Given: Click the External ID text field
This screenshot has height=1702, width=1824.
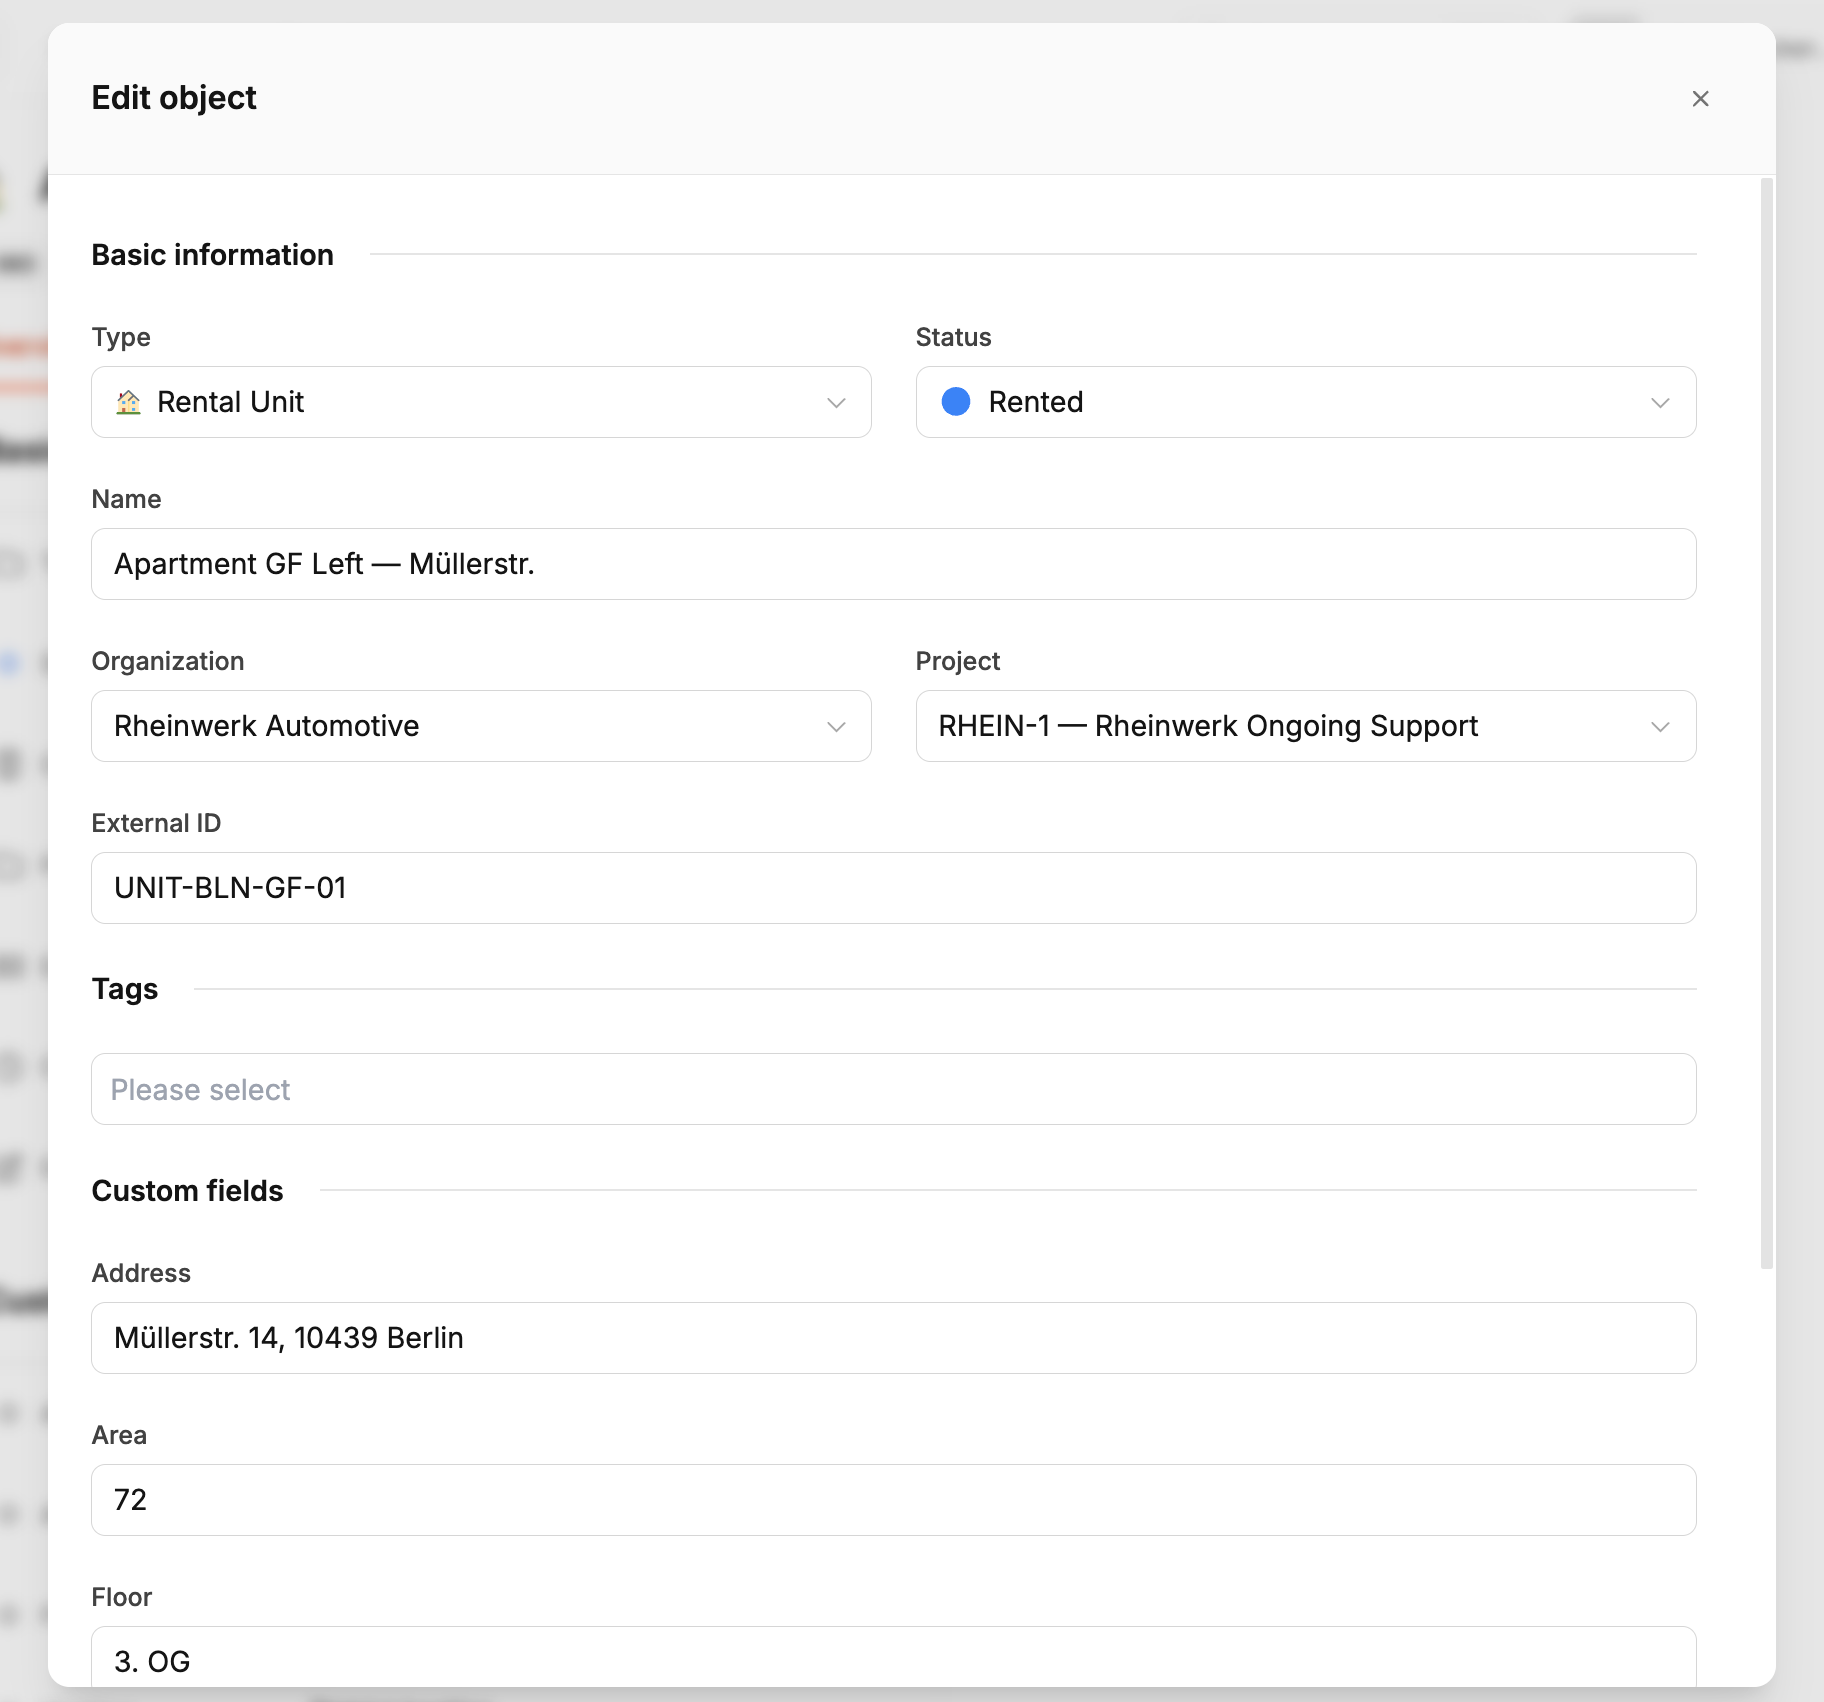Looking at the screenshot, I should 893,888.
